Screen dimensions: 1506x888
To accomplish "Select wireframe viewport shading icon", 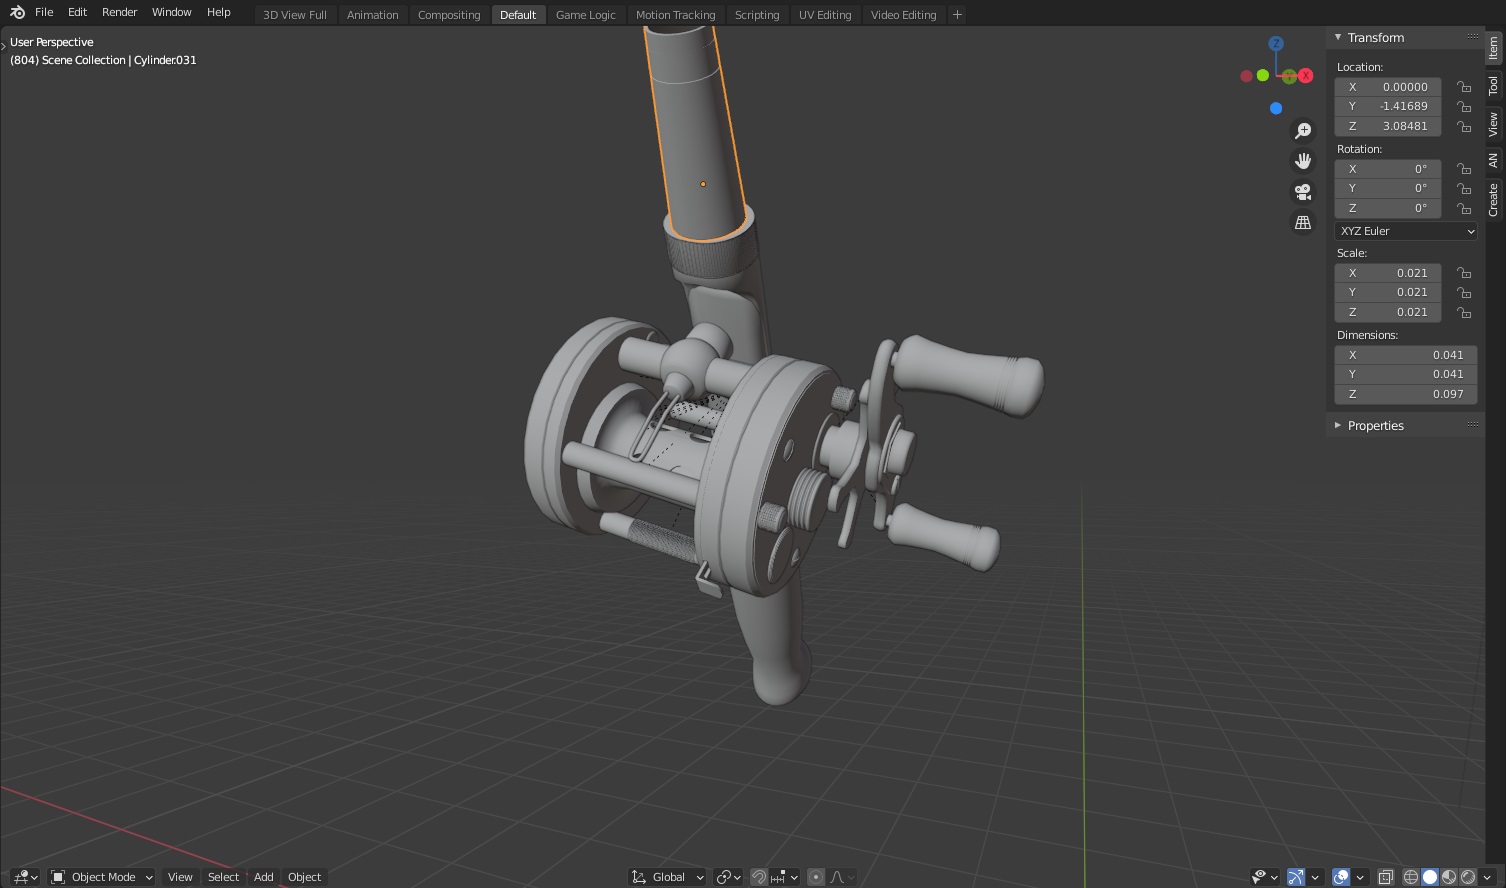I will (x=1411, y=877).
